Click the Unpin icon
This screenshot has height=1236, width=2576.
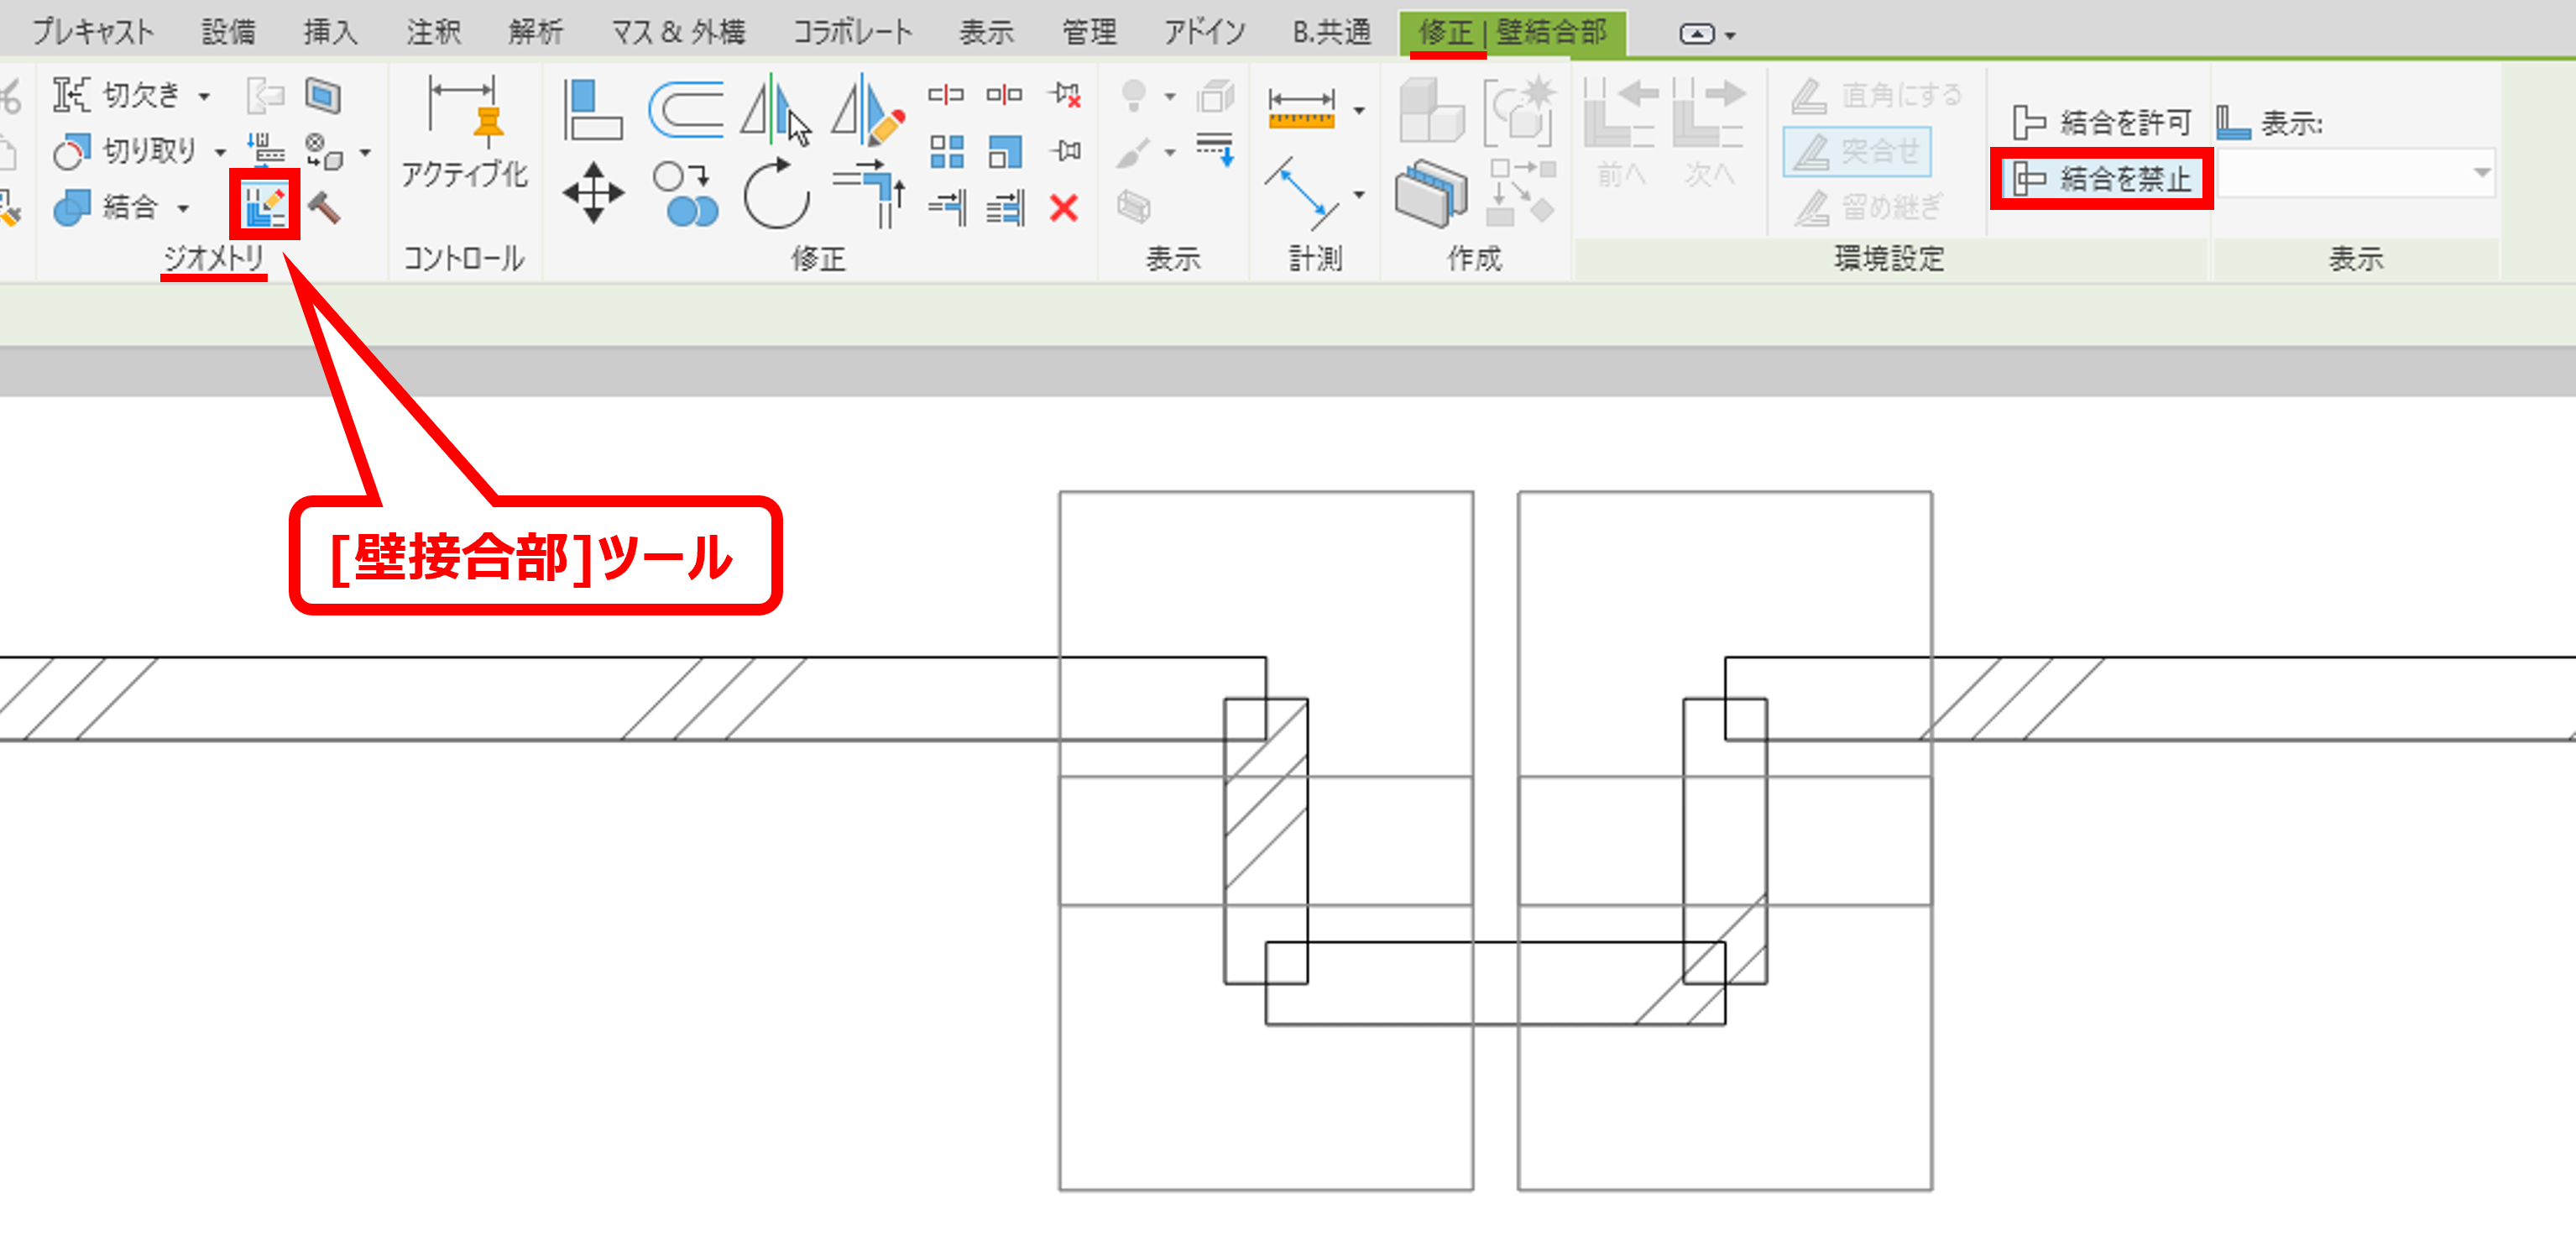click(1065, 95)
